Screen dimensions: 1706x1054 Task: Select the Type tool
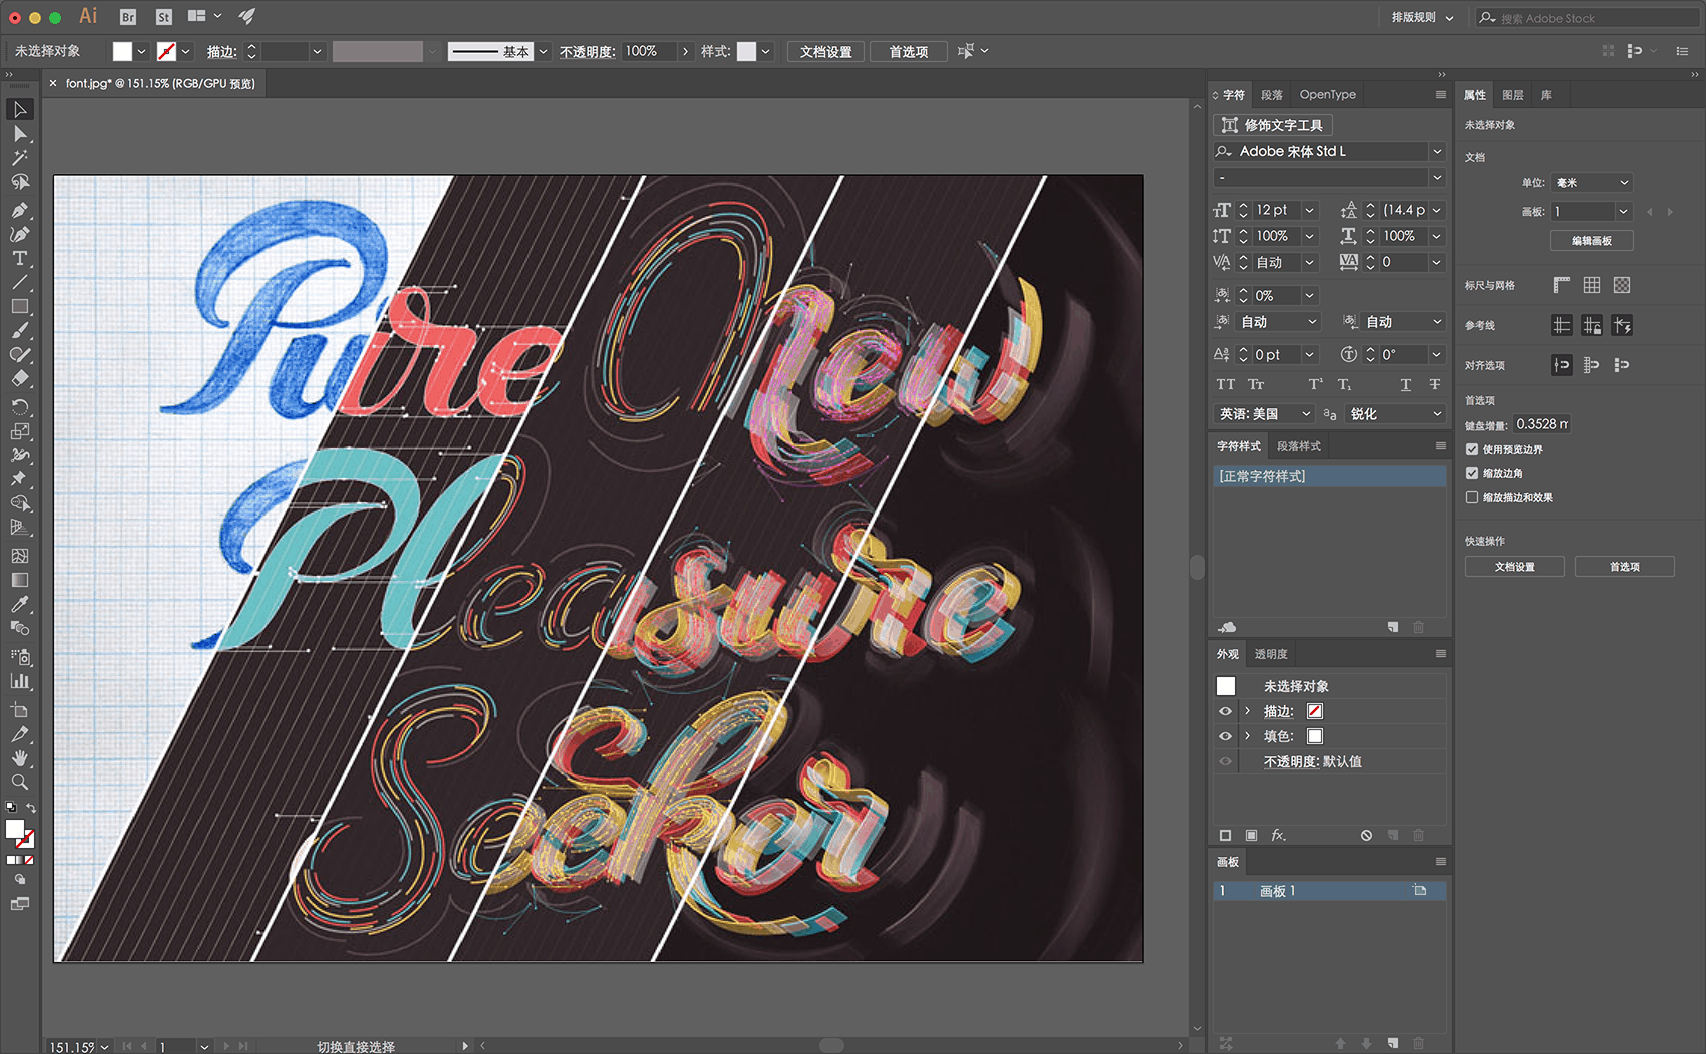[x=19, y=258]
